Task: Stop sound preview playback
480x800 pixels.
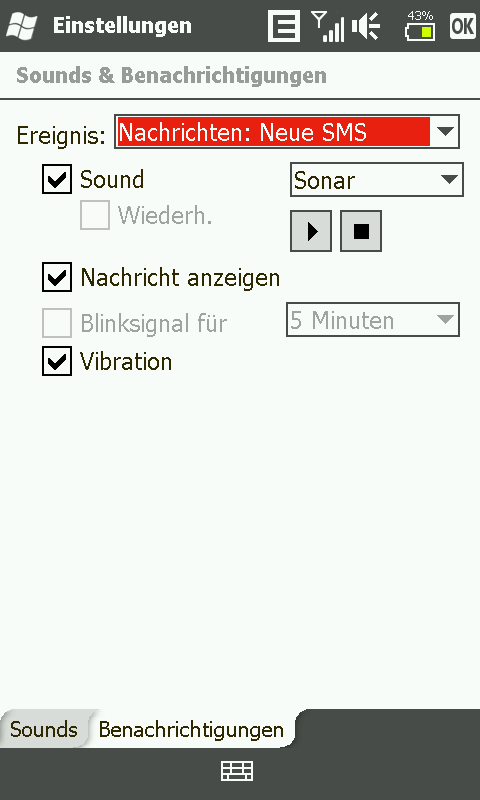Action: coord(361,231)
